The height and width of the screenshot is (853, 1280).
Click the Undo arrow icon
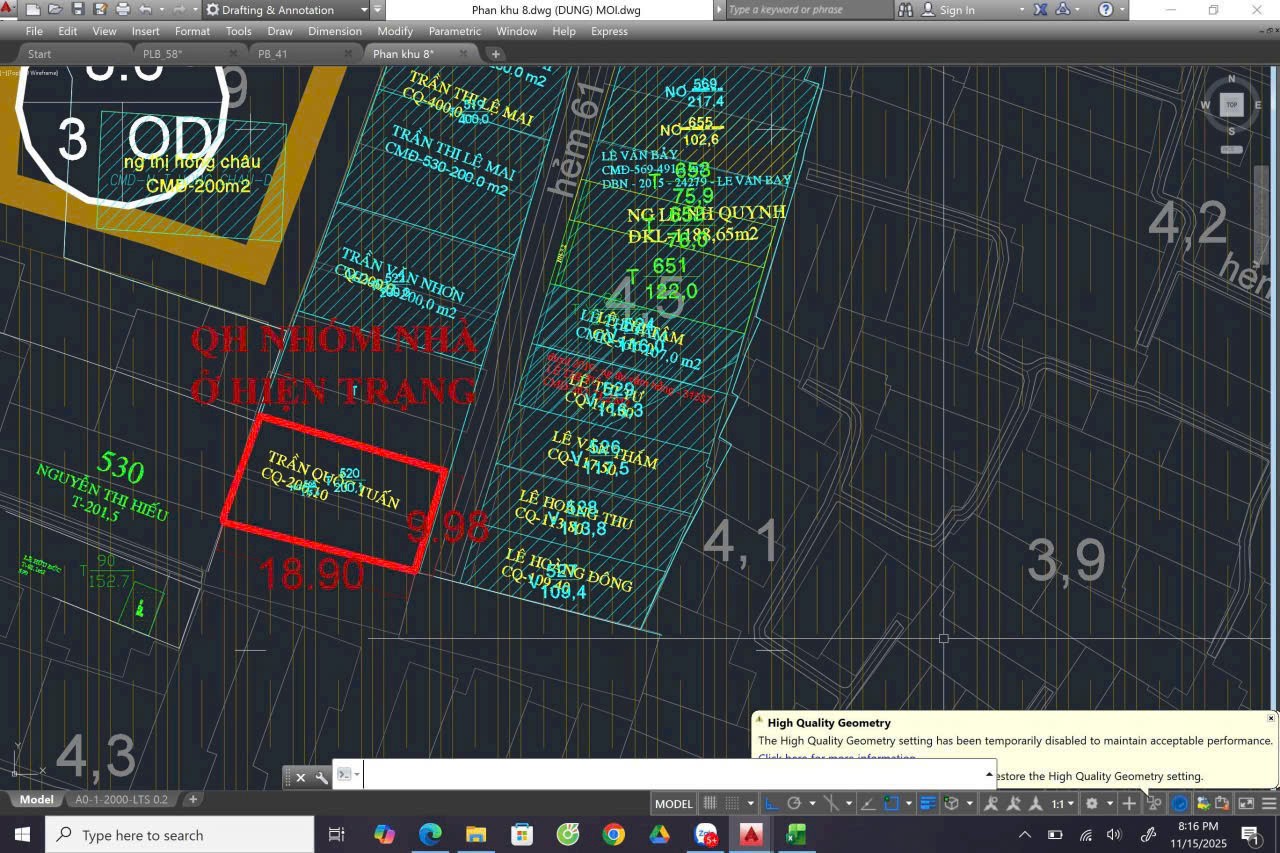146,10
